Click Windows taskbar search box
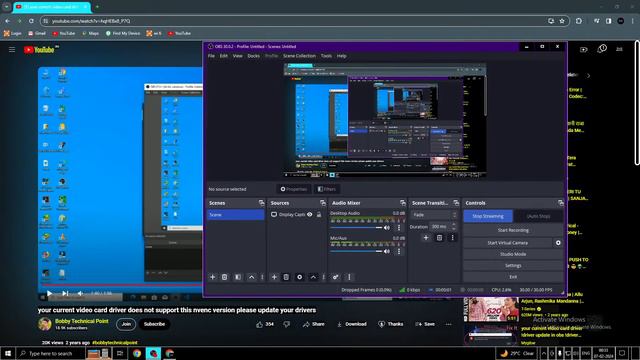The width and height of the screenshot is (640, 360). [x=51, y=353]
